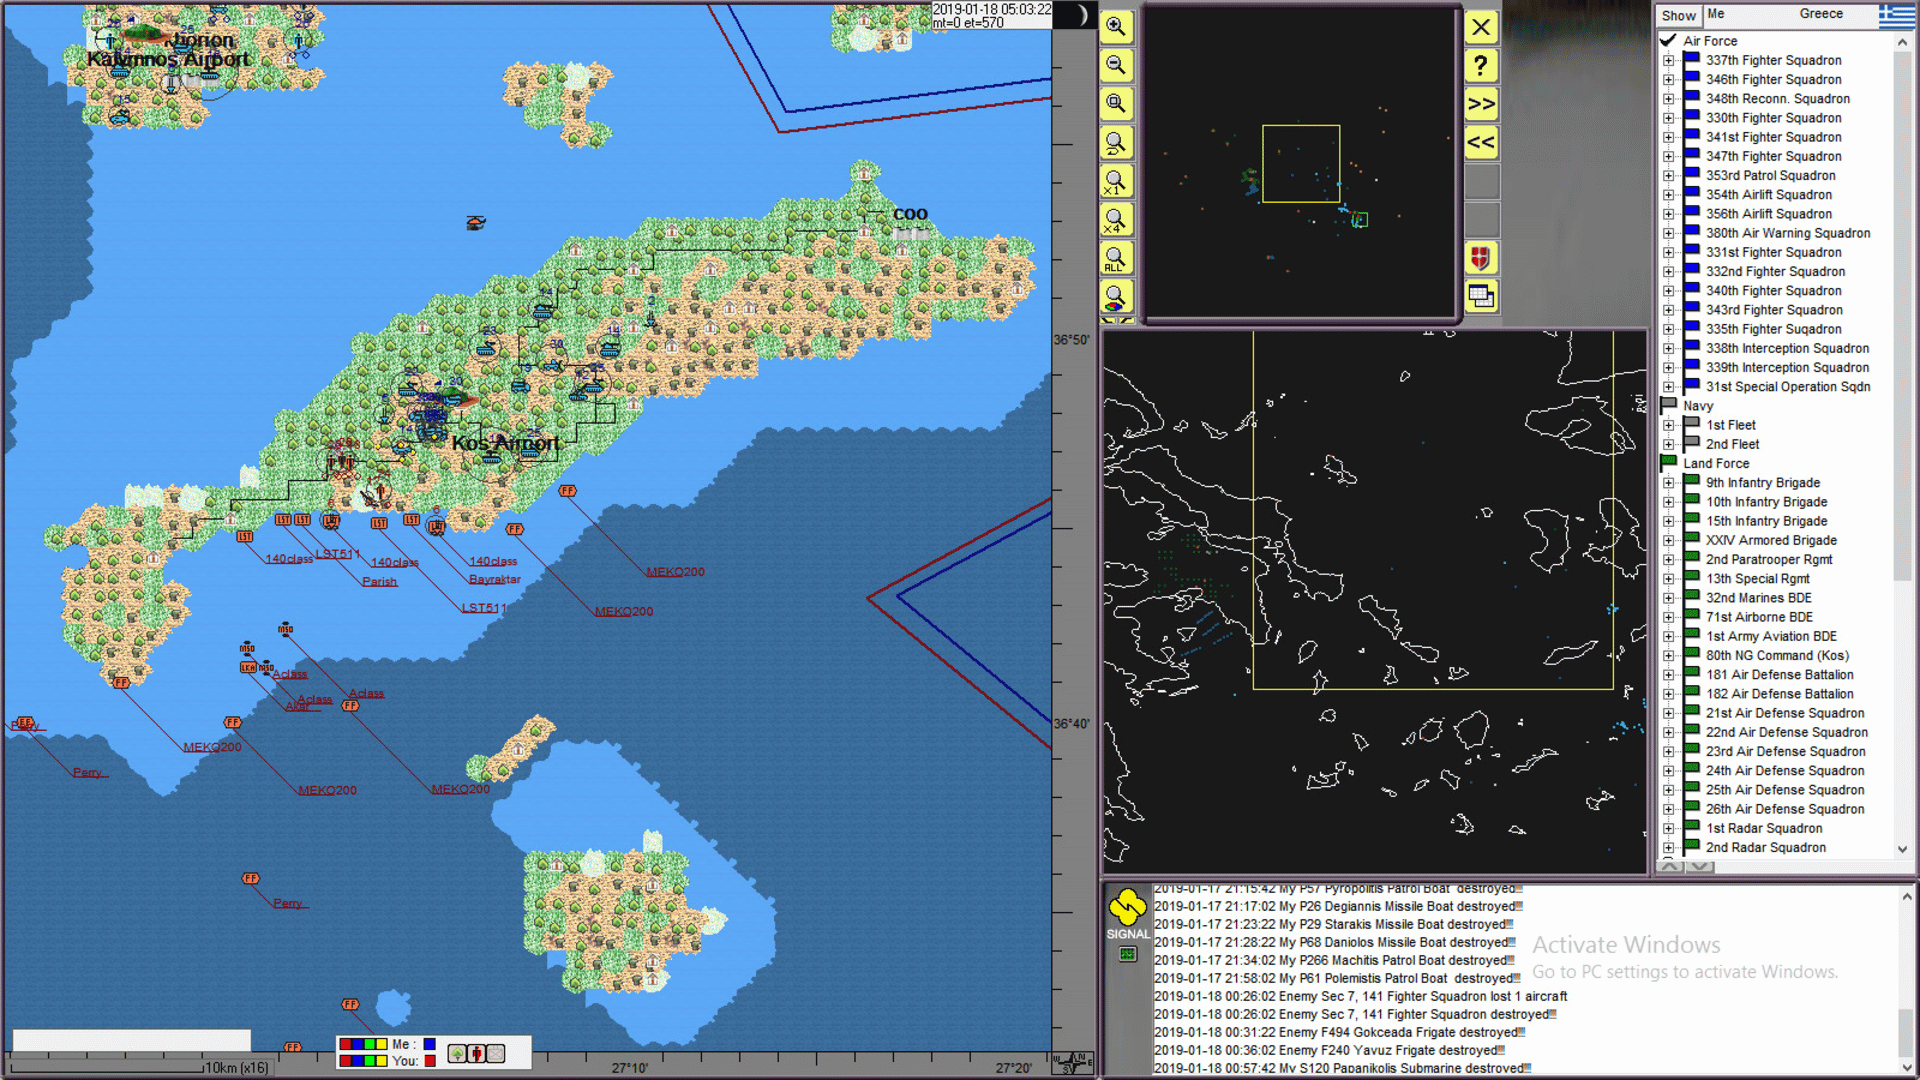The image size is (1920, 1080).
Task: Click the zoom in magnifier button
Action: point(1116,27)
